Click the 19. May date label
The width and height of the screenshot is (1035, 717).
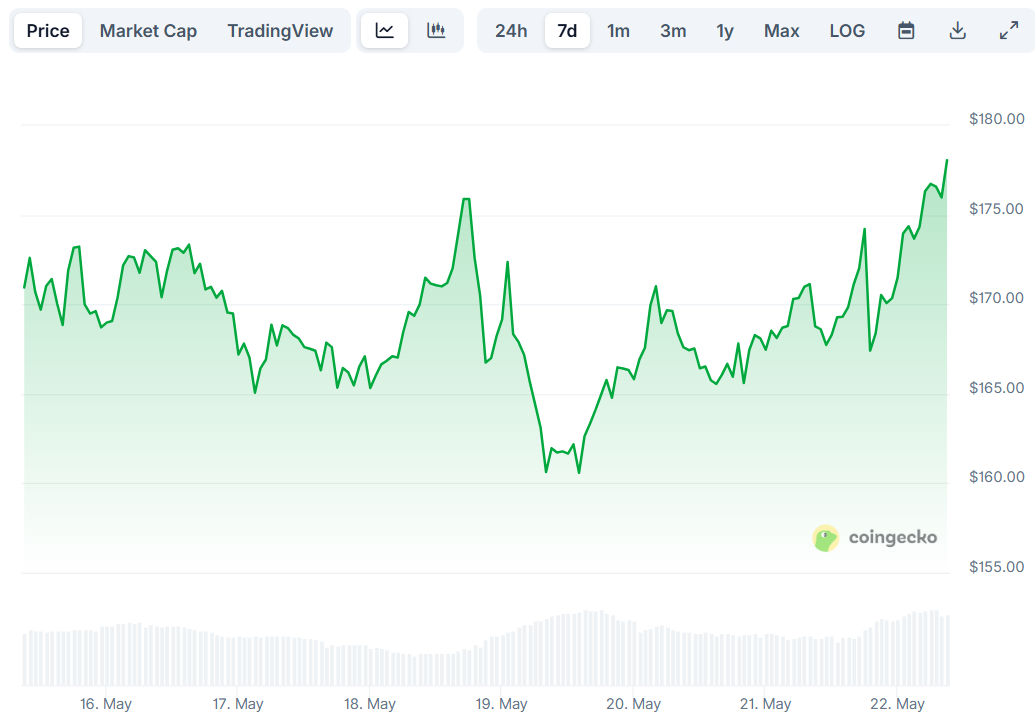coord(501,704)
